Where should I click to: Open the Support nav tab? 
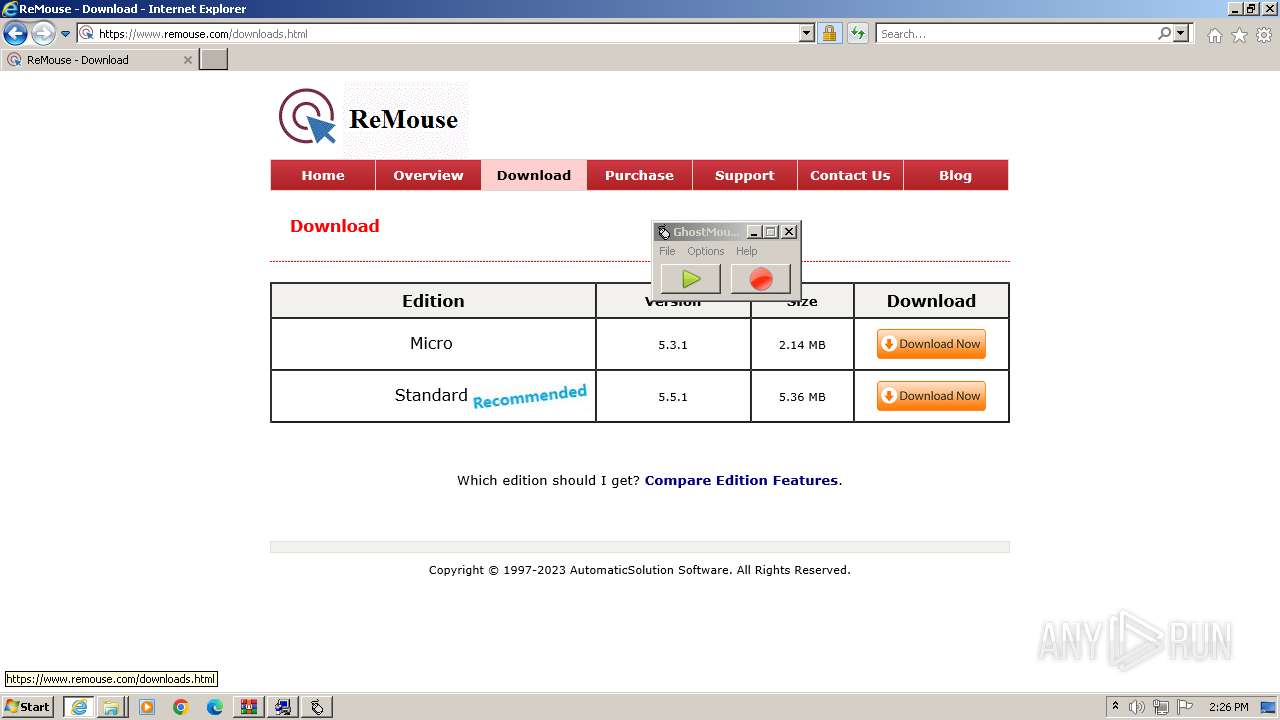coord(744,175)
